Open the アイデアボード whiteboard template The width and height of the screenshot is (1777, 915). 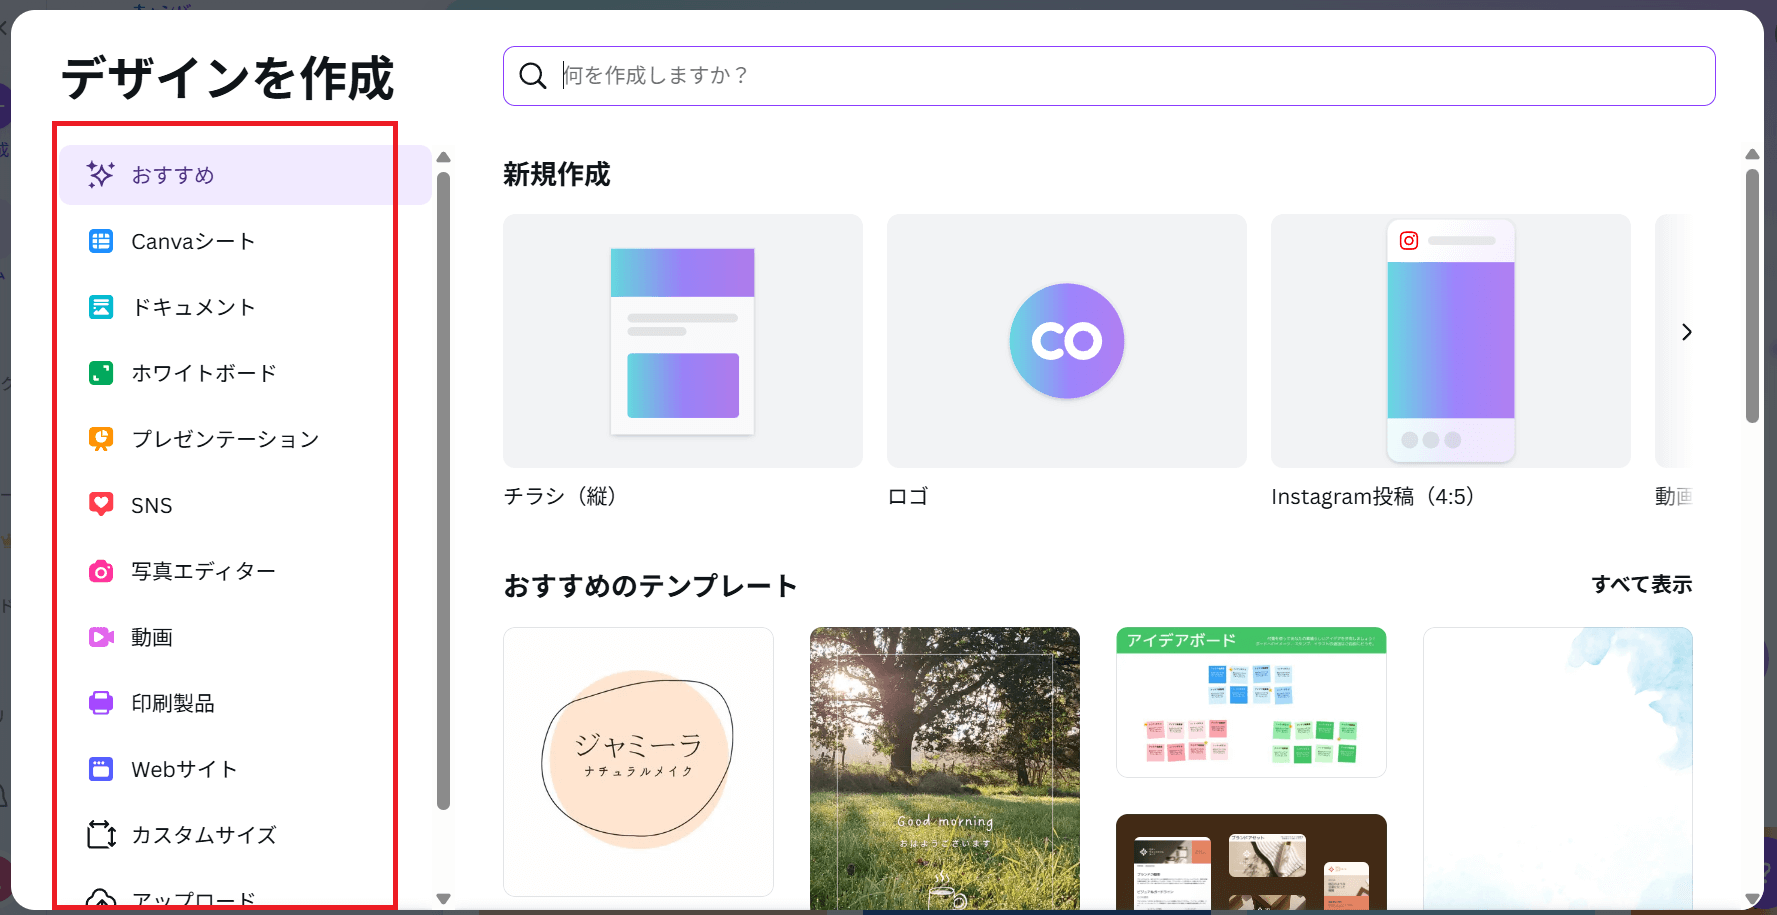pyautogui.click(x=1251, y=702)
